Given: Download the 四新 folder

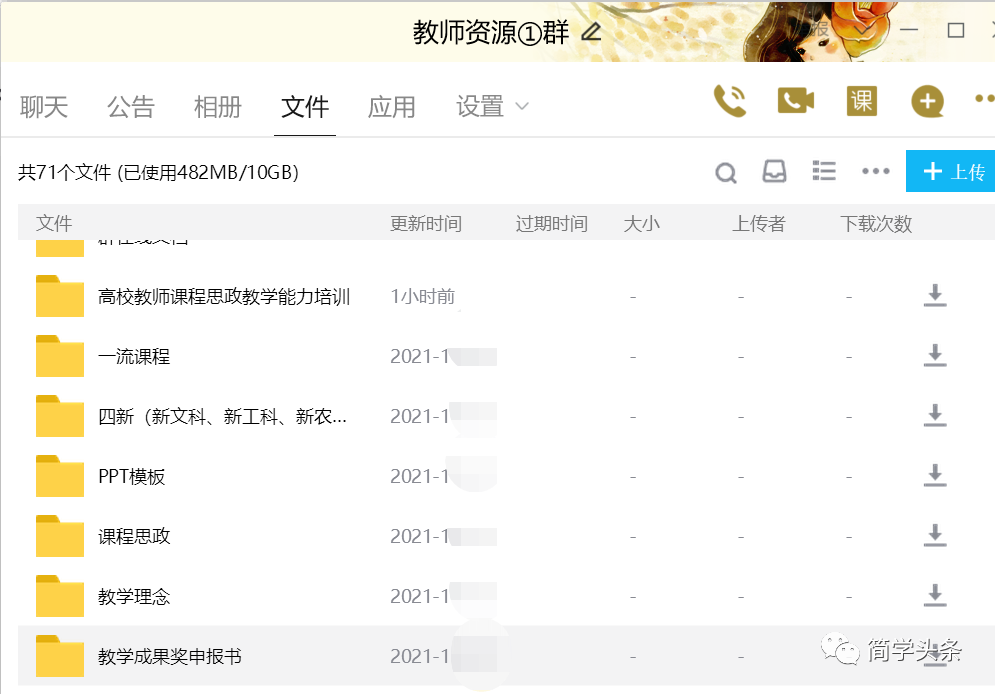Looking at the screenshot, I should coord(935,416).
